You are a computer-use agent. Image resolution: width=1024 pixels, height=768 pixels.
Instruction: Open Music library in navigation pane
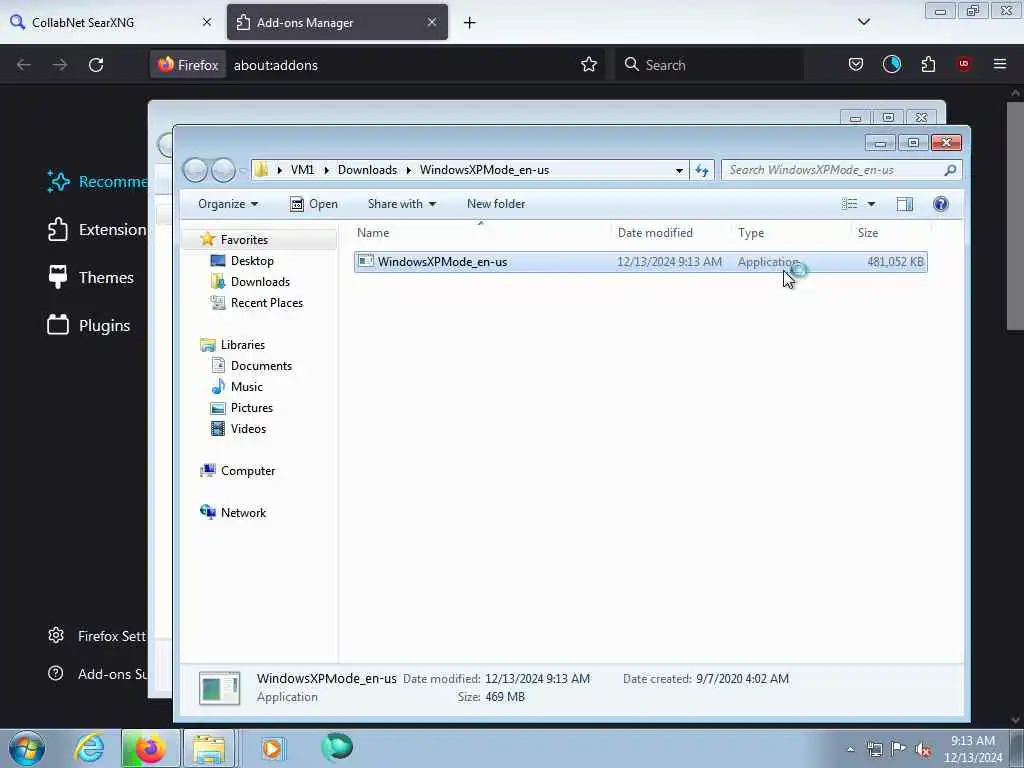[236, 387]
